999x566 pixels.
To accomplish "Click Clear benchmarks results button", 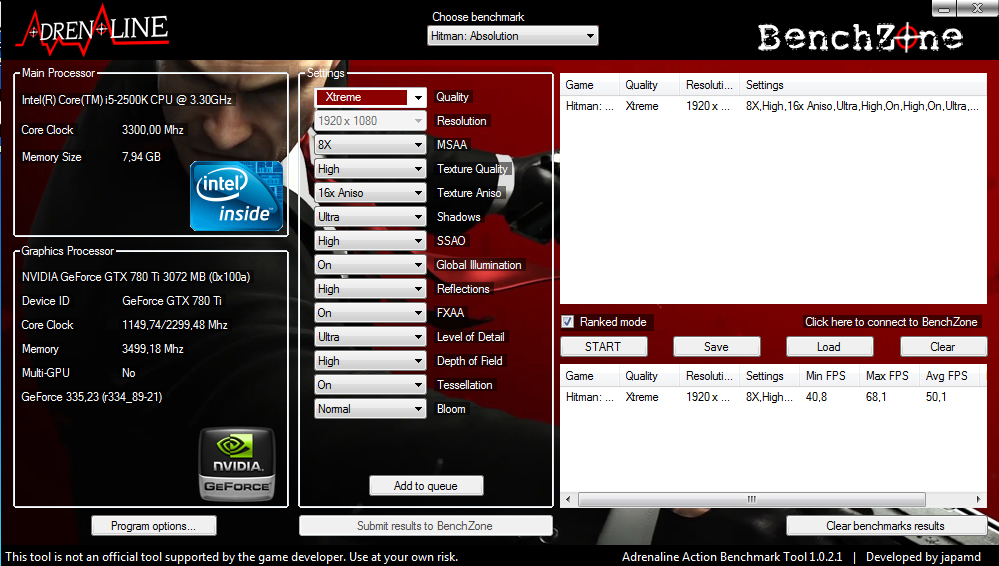I will point(886,526).
